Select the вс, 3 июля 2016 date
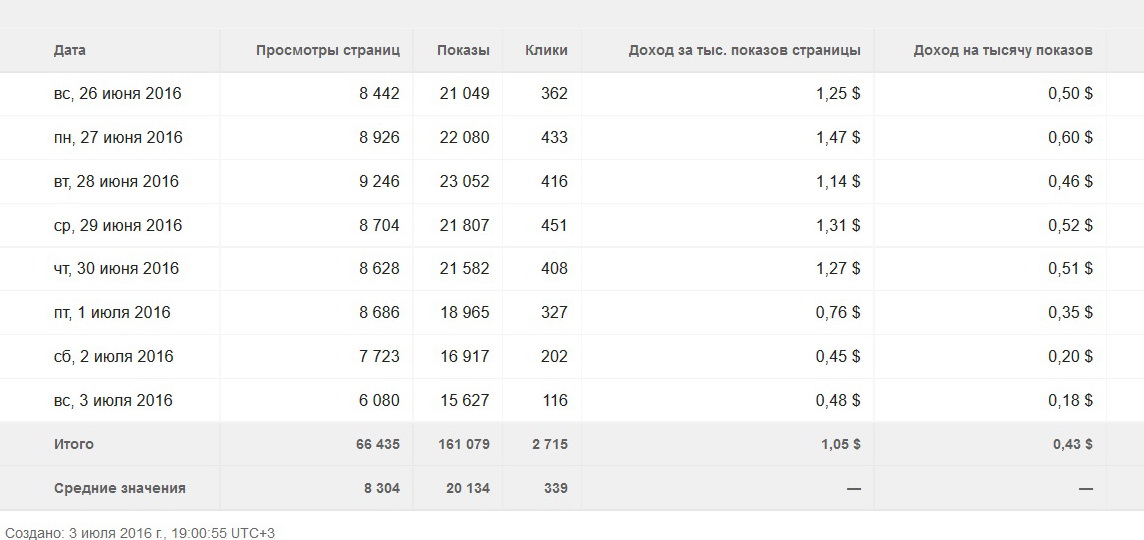 [x=113, y=401]
